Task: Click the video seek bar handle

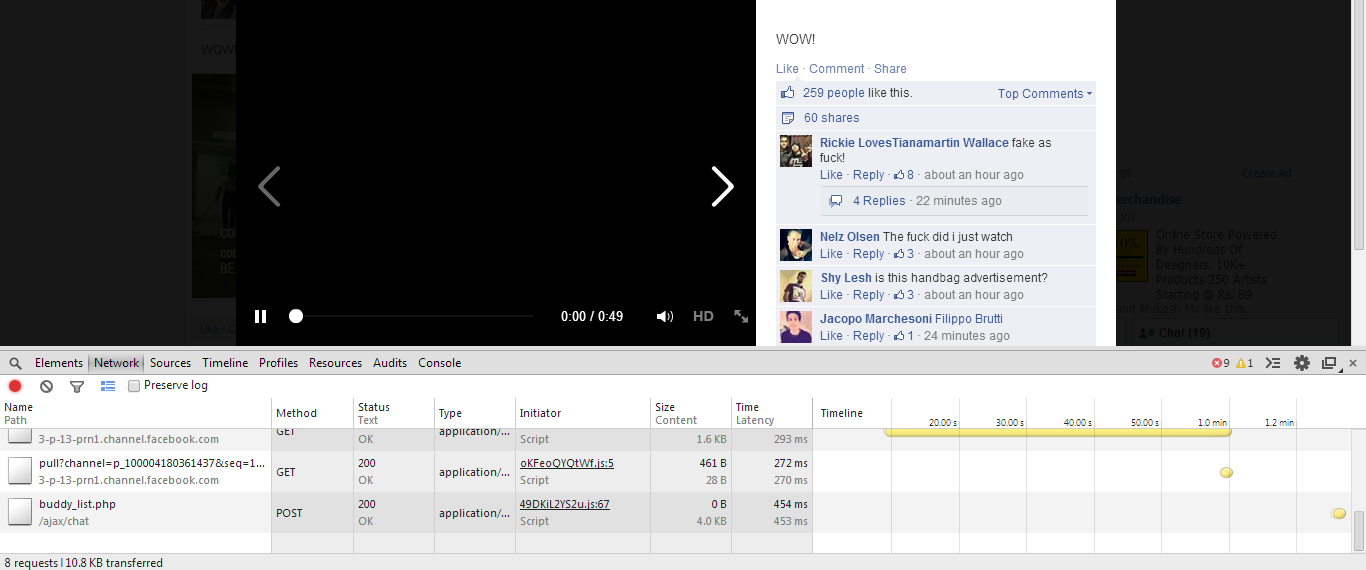Action: pos(295,316)
